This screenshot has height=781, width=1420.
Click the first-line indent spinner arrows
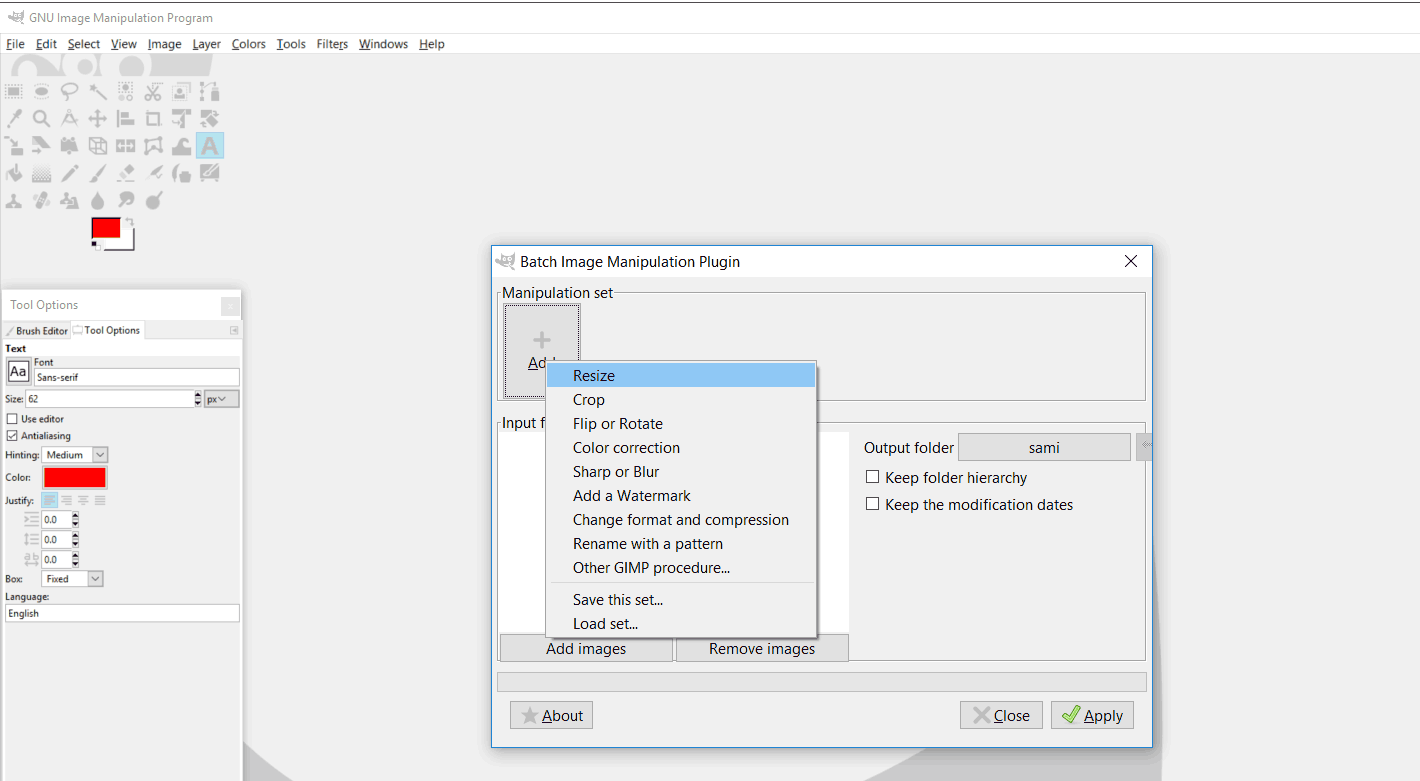click(x=75, y=519)
